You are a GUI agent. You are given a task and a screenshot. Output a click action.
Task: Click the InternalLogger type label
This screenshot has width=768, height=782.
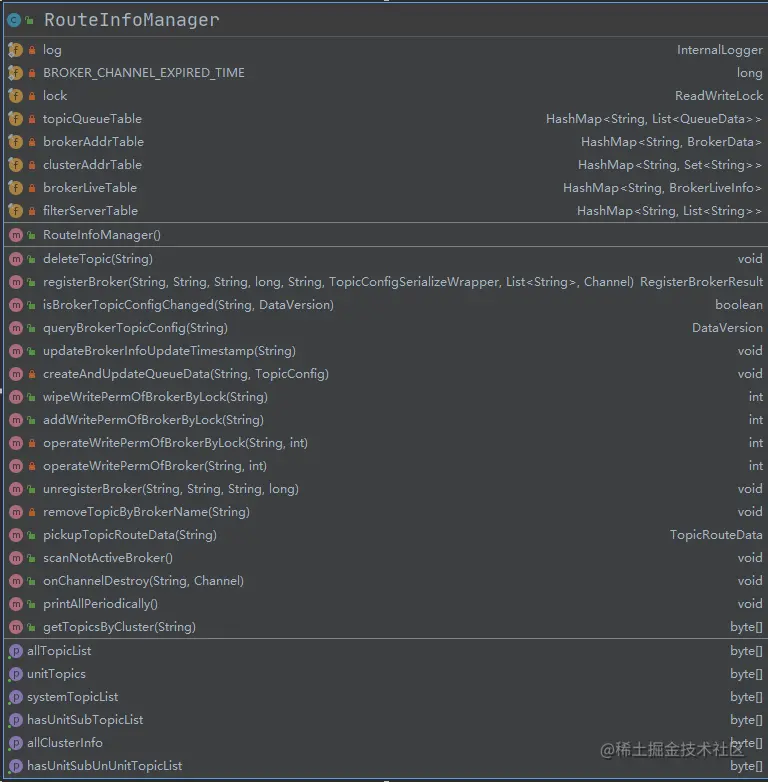coord(720,50)
